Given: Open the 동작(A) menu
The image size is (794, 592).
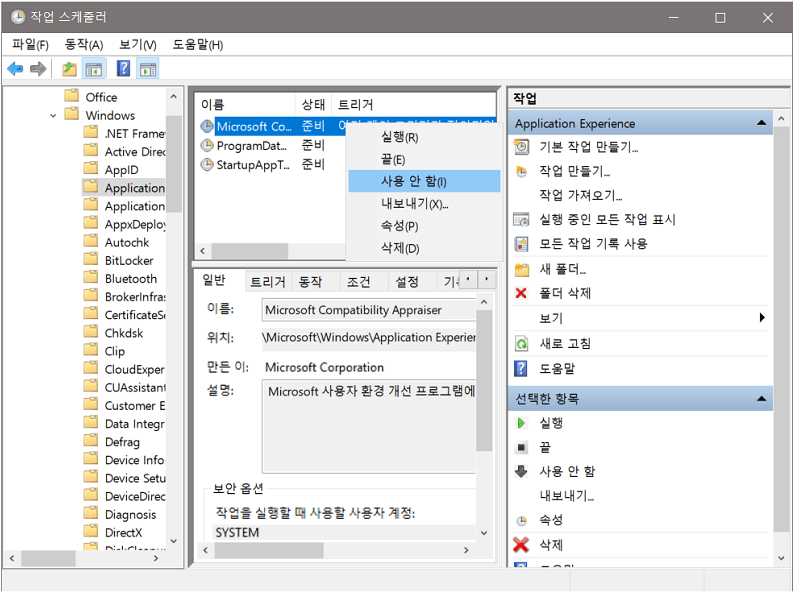Looking at the screenshot, I should (84, 45).
